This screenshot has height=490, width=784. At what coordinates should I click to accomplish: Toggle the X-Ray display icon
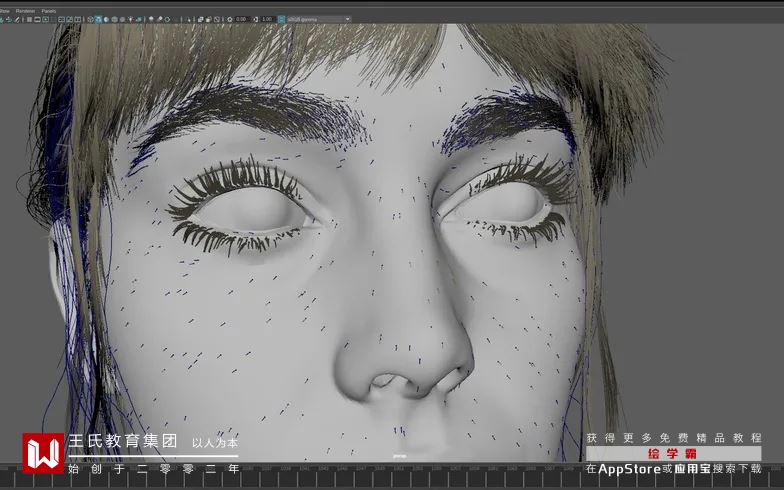click(x=200, y=20)
